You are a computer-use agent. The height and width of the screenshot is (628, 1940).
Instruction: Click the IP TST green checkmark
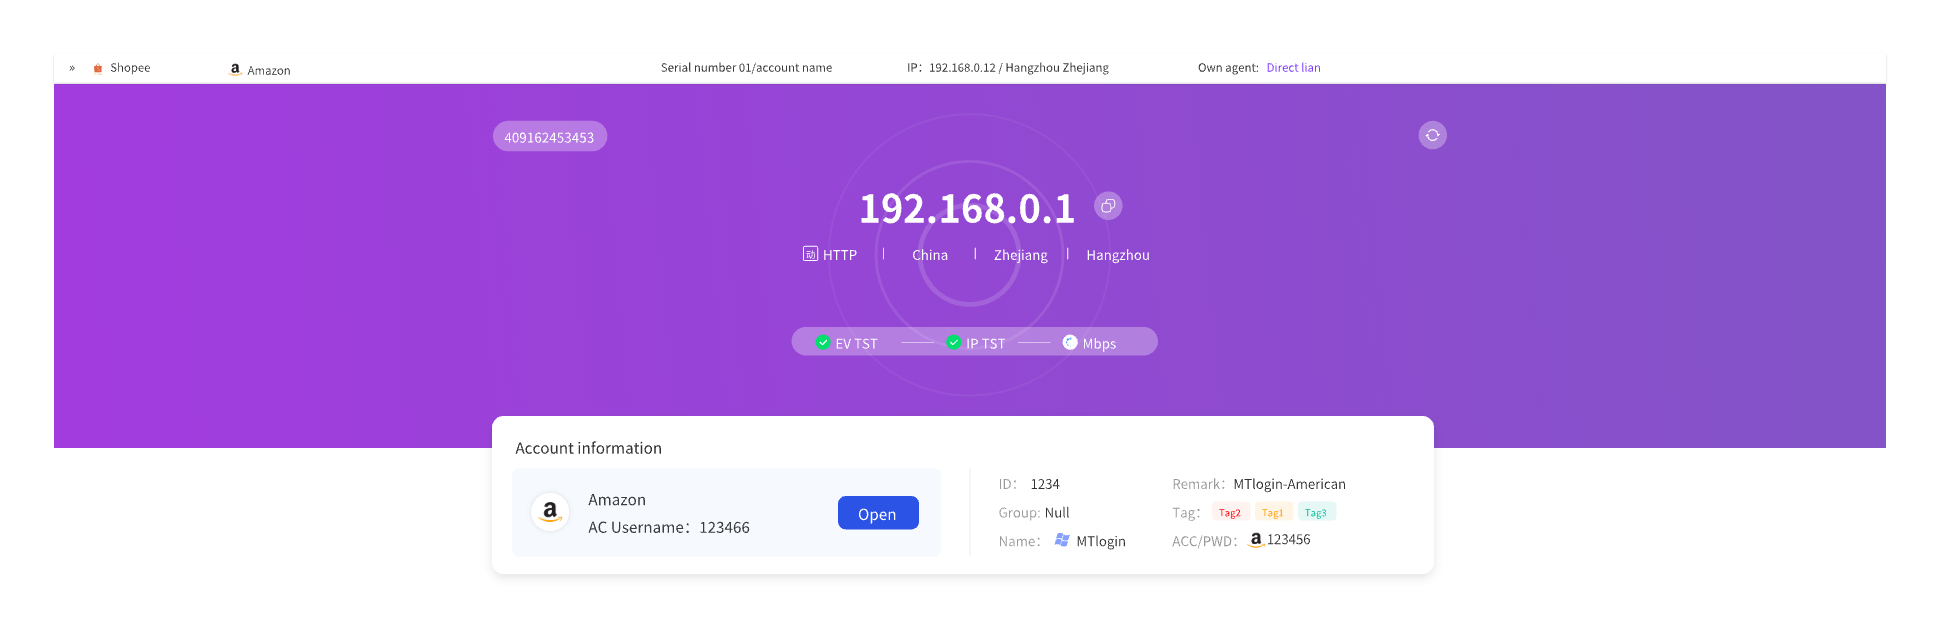pyautogui.click(x=954, y=342)
